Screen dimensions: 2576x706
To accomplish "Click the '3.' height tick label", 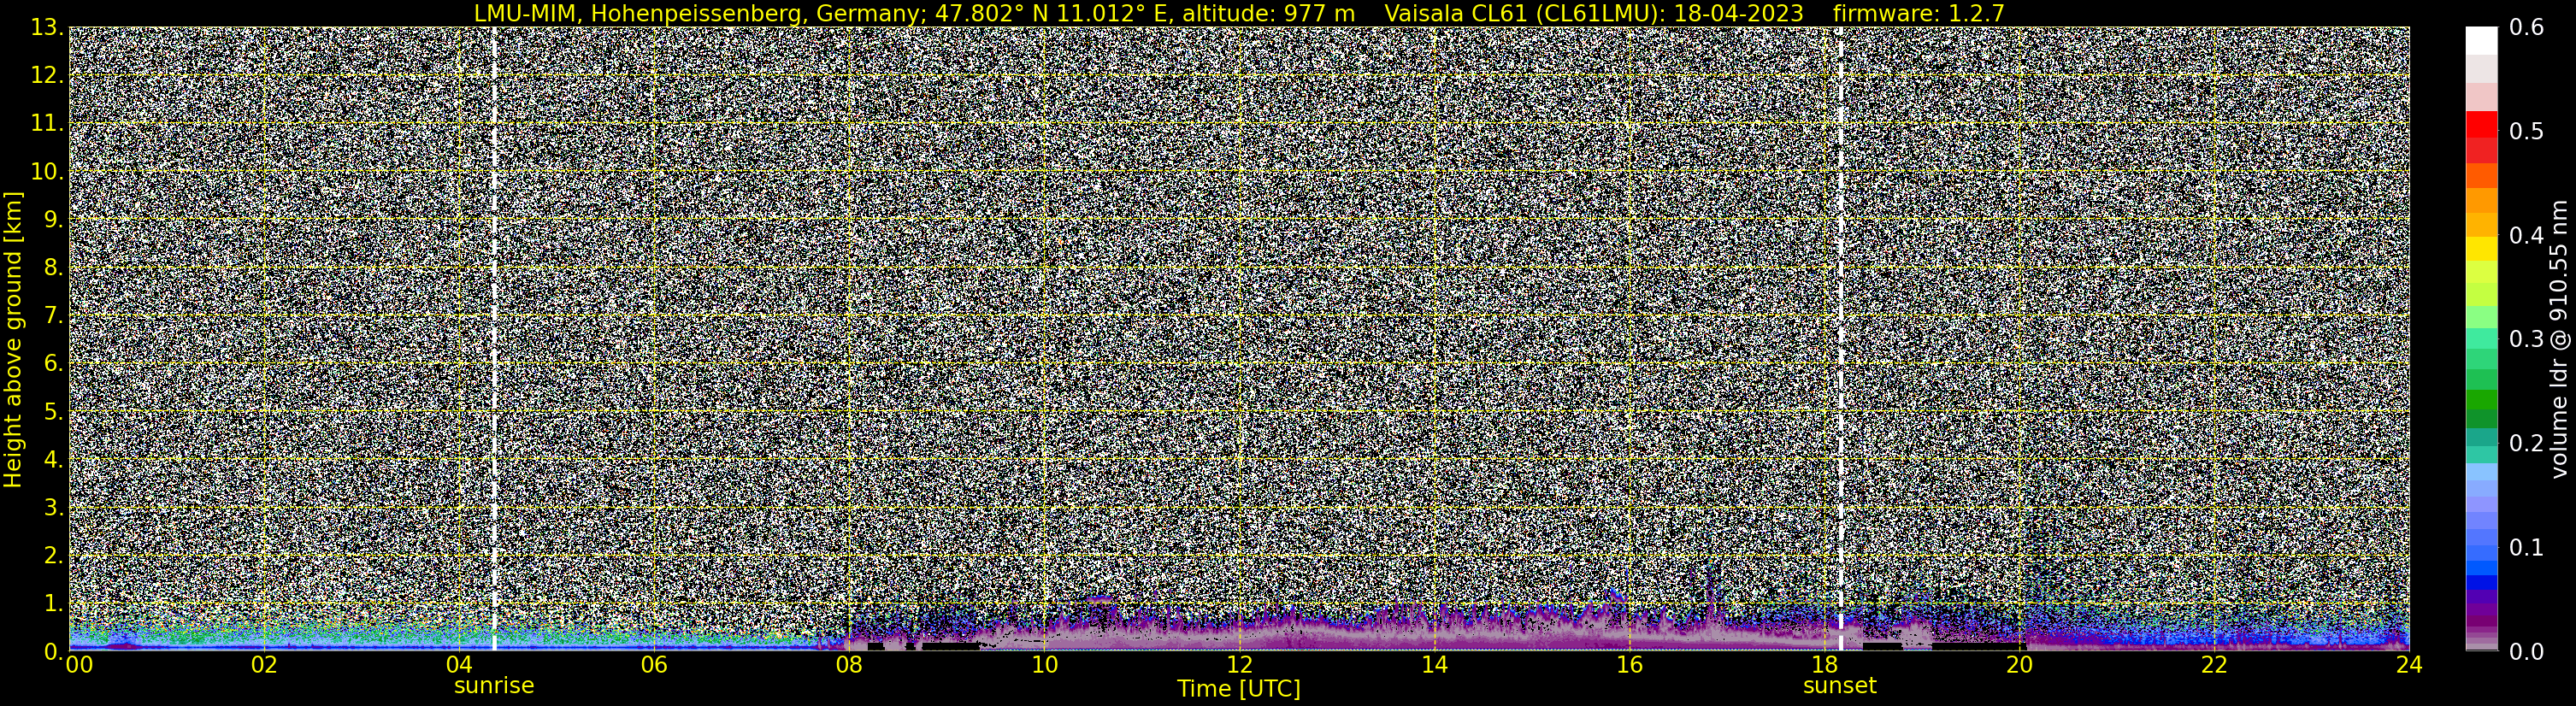I will 54,508.
